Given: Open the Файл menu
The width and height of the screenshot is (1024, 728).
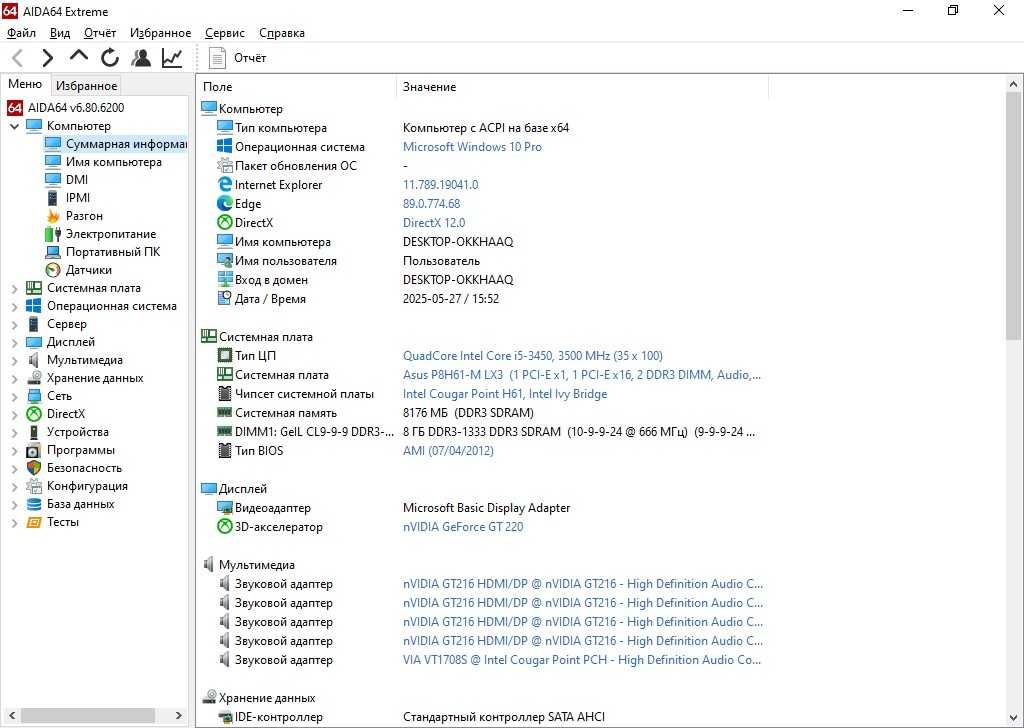Looking at the screenshot, I should tap(21, 33).
